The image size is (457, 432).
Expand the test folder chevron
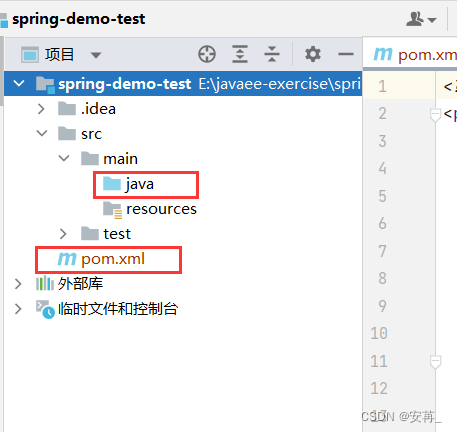[x=63, y=234]
